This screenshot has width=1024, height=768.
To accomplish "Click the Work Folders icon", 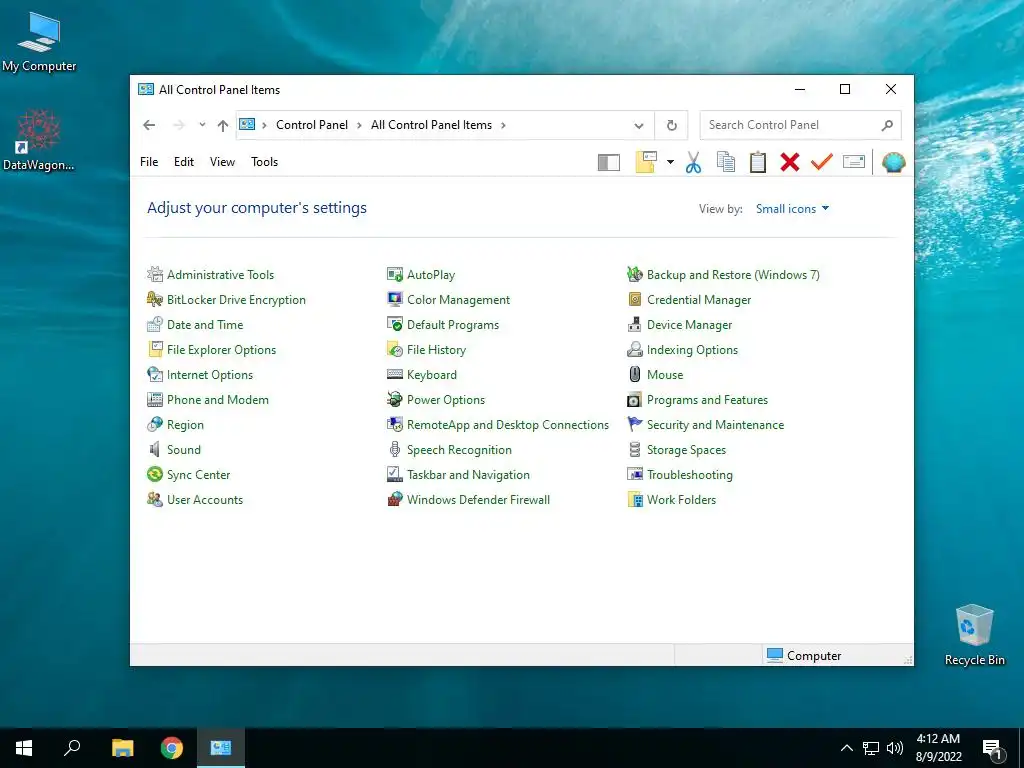I will point(634,499).
